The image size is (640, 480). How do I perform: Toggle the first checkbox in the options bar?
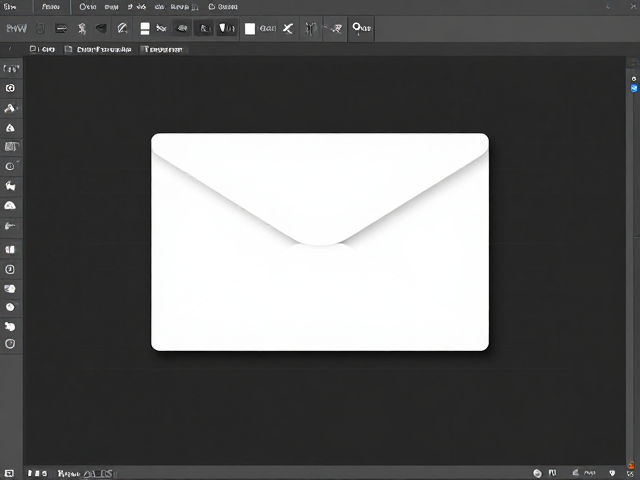pos(33,49)
